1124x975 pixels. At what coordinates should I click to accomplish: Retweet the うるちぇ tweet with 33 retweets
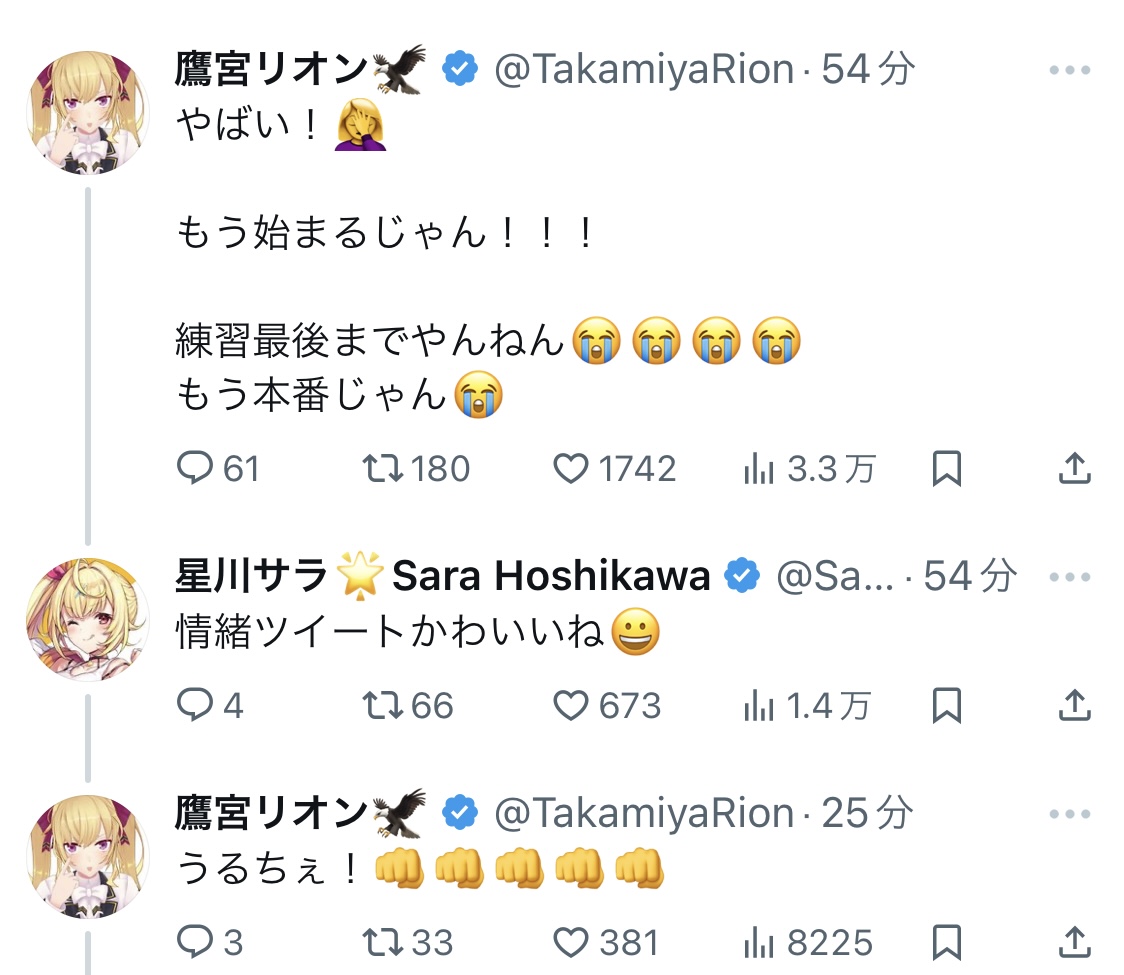(x=380, y=942)
